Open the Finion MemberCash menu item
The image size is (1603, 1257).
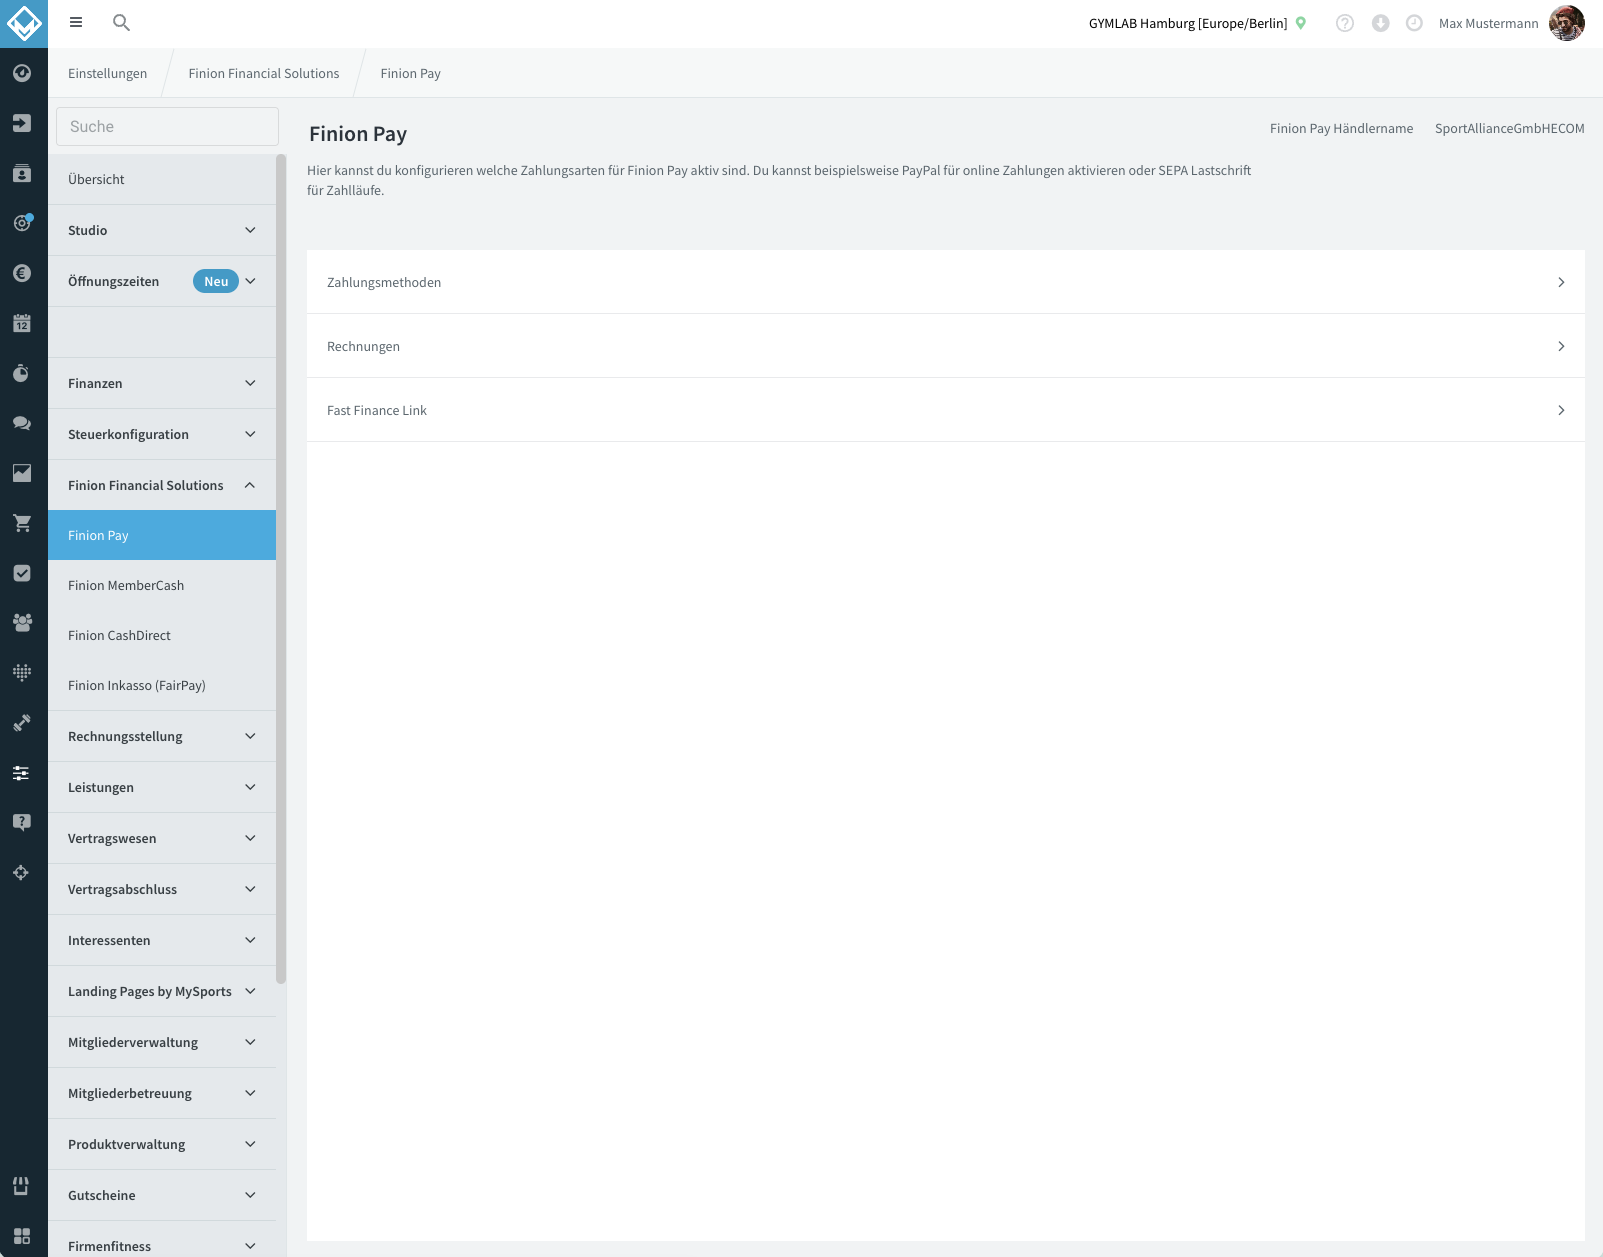(162, 585)
